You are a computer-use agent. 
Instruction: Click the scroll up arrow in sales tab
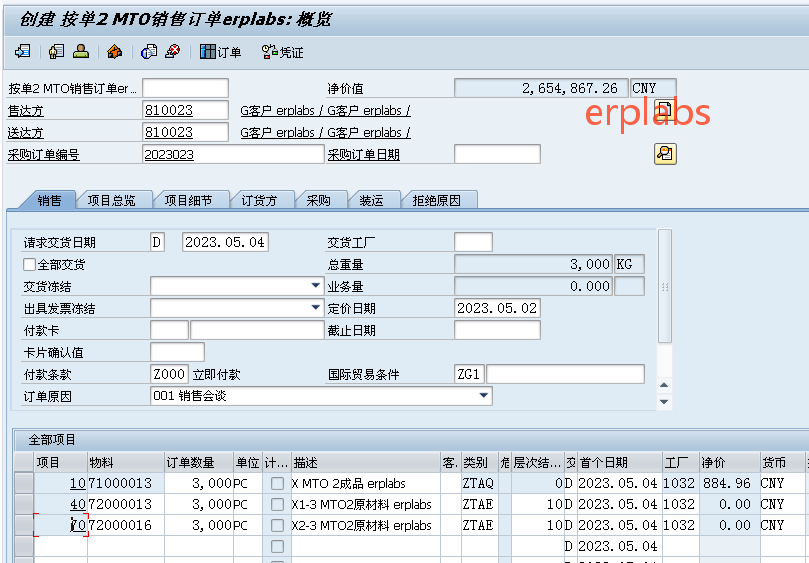click(665, 385)
